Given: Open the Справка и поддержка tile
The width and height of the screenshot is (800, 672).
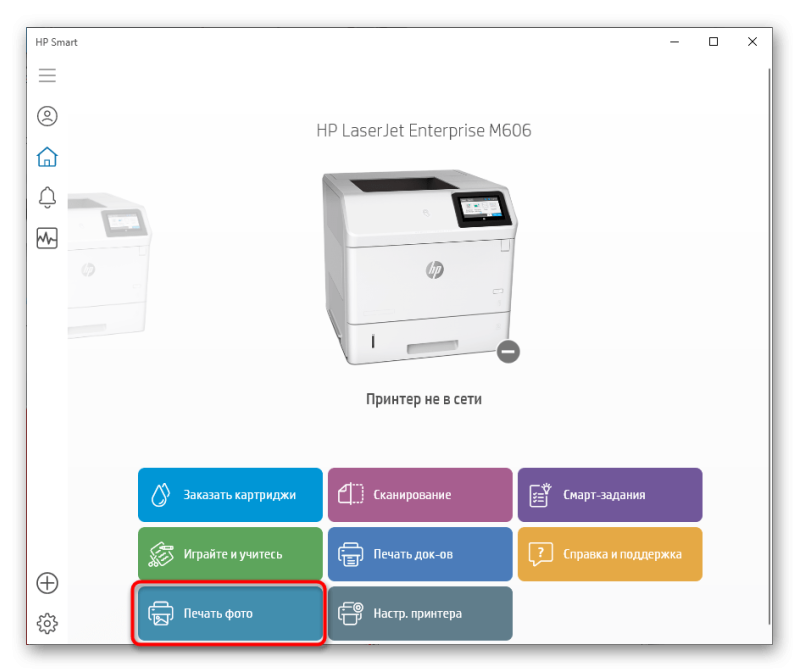Looking at the screenshot, I should [610, 554].
